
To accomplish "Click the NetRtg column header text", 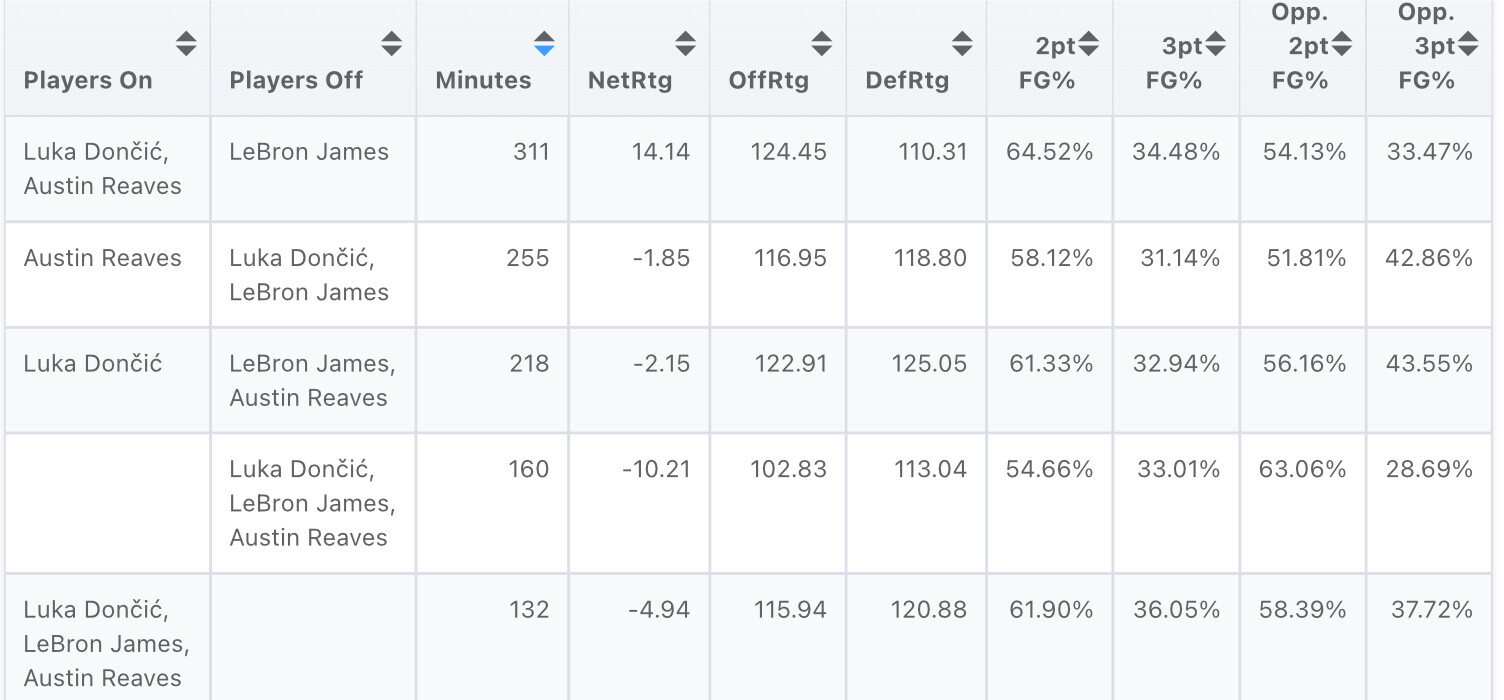I will (630, 81).
